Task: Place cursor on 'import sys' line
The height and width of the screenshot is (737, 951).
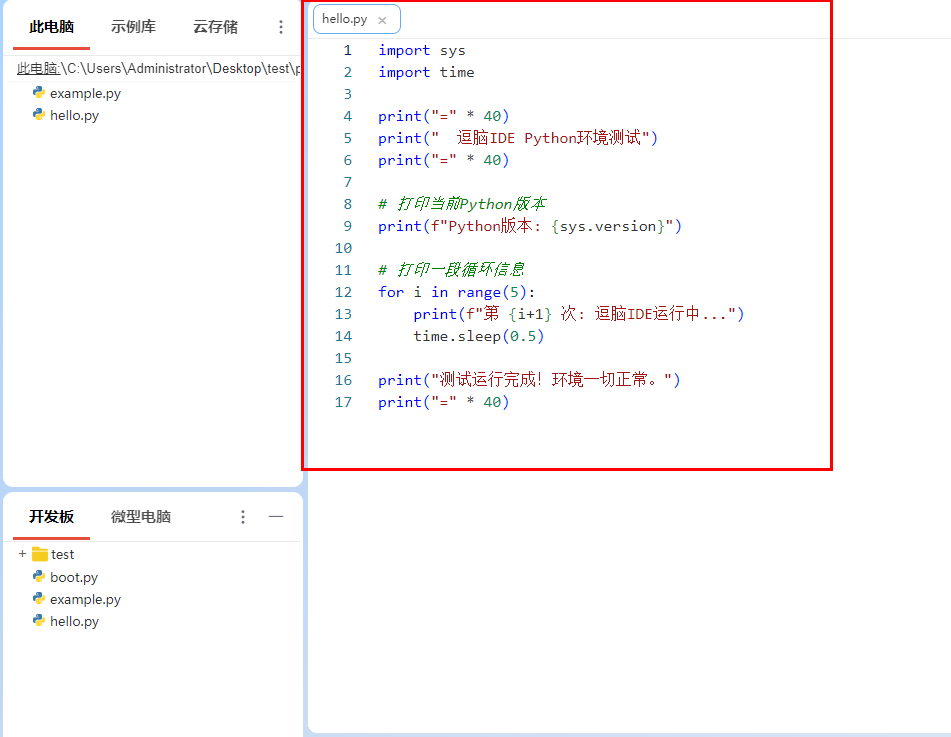Action: click(x=422, y=50)
